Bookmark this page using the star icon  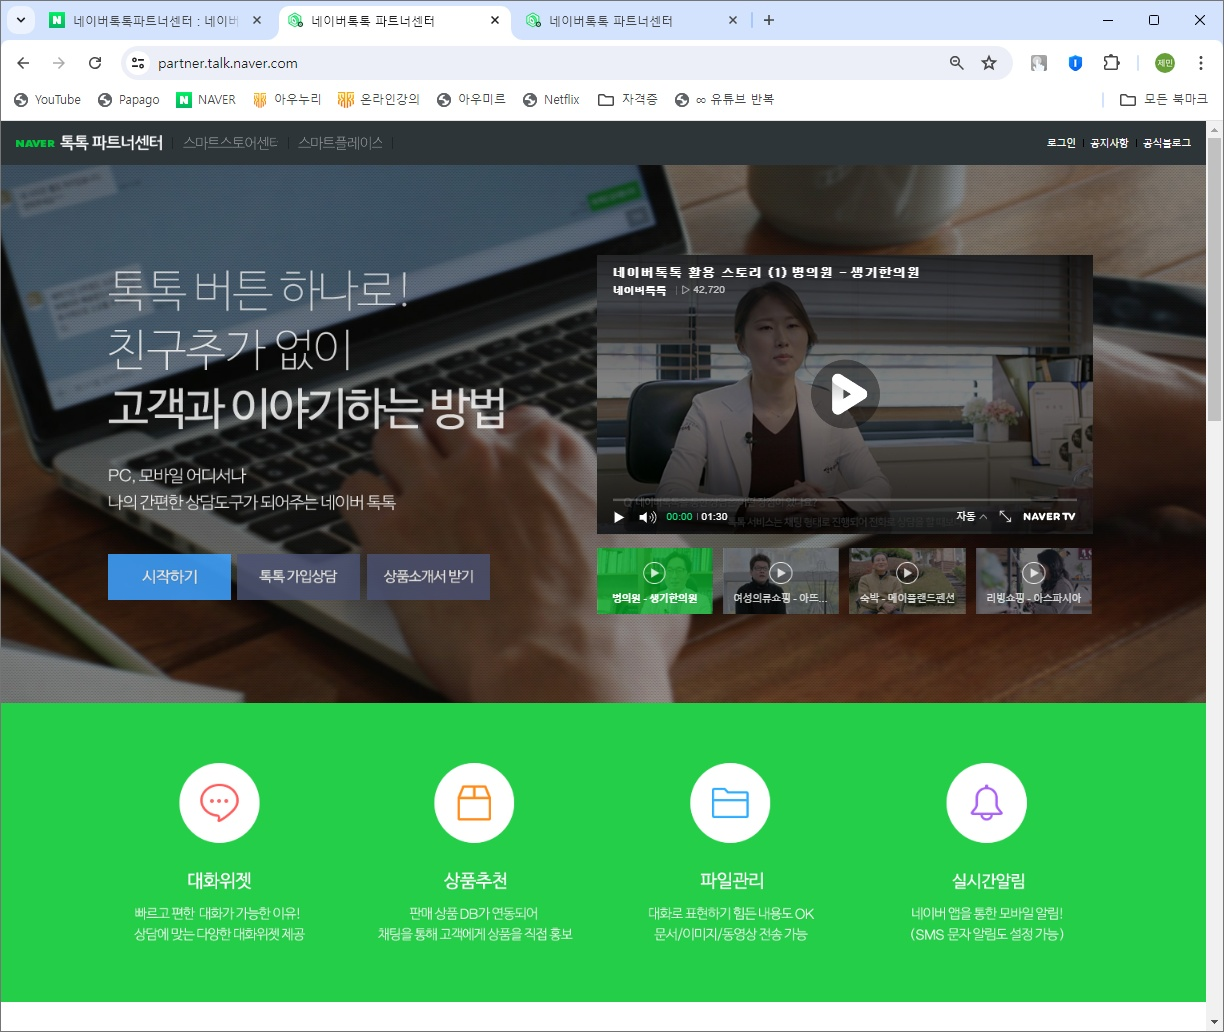click(x=989, y=62)
